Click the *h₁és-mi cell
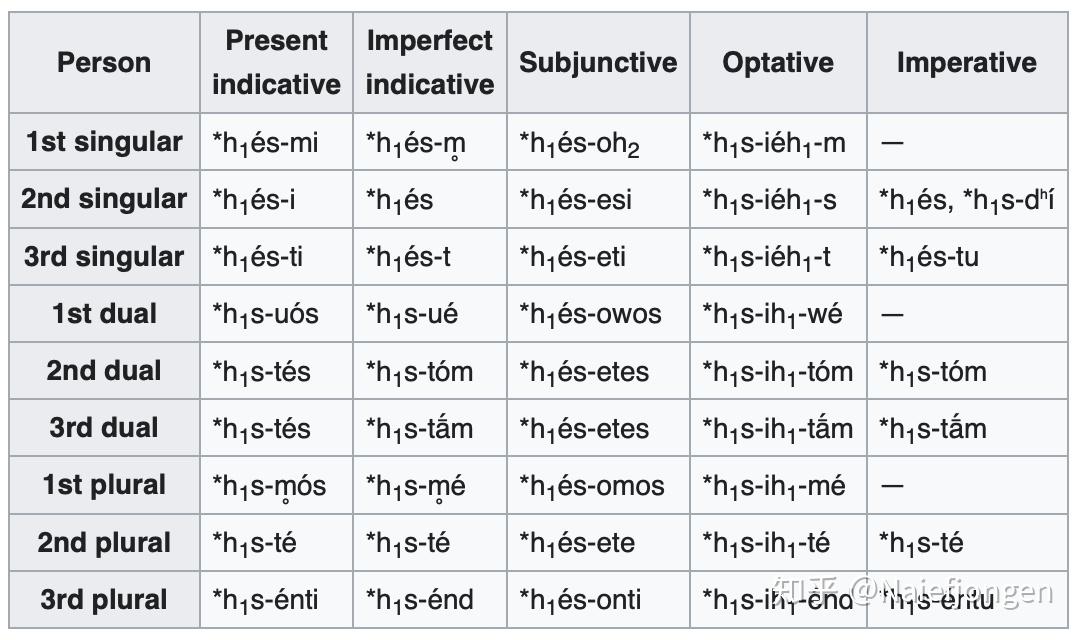This screenshot has height=640, width=1082. (x=265, y=143)
